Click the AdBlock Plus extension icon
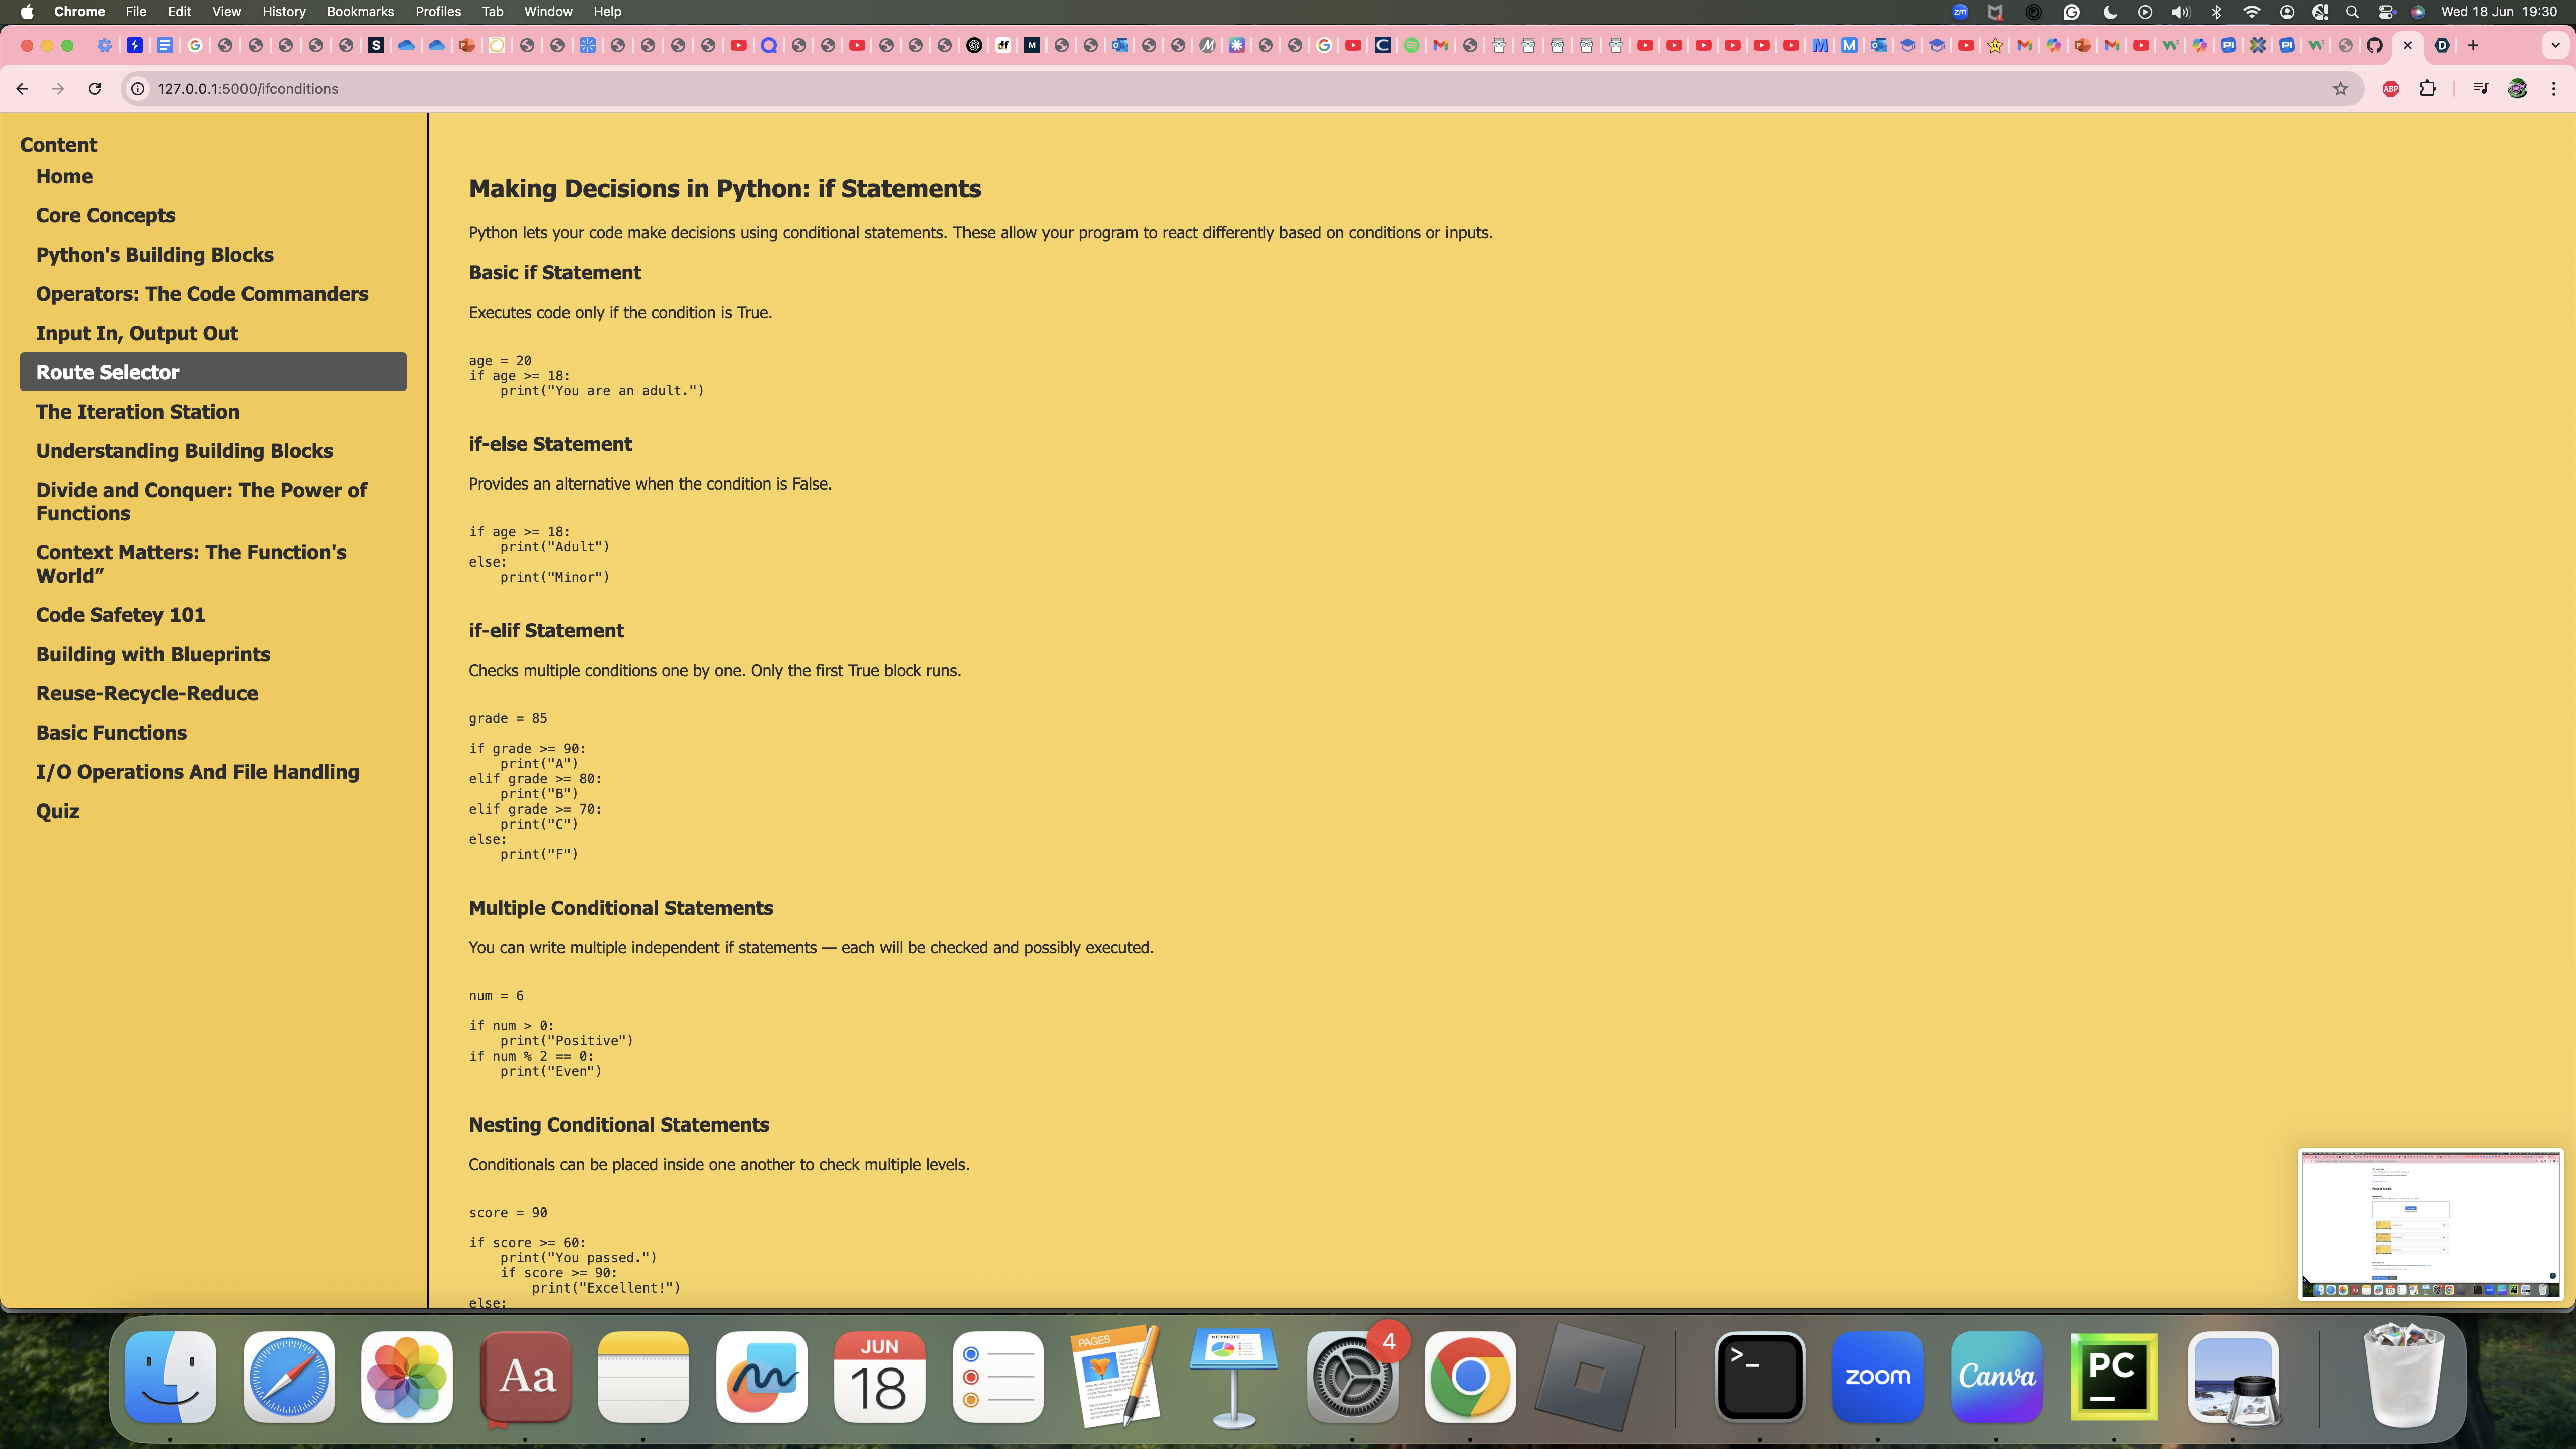Screen dimensions: 2576x1449 (2391, 88)
